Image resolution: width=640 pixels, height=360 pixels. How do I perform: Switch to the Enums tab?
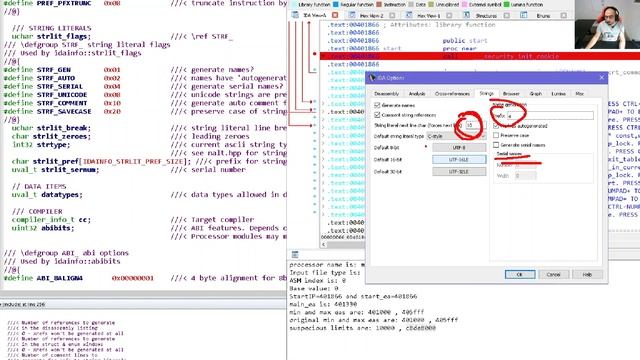pyautogui.click(x=543, y=16)
